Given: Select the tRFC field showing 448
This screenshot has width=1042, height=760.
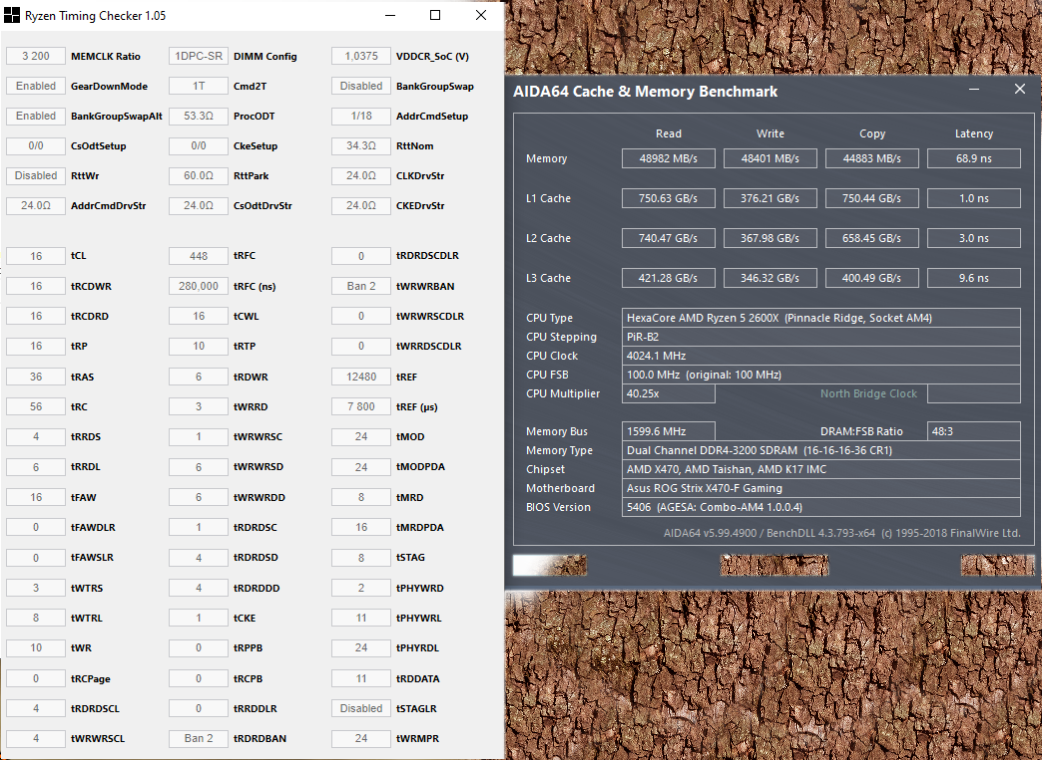Looking at the screenshot, I should (x=199, y=256).
